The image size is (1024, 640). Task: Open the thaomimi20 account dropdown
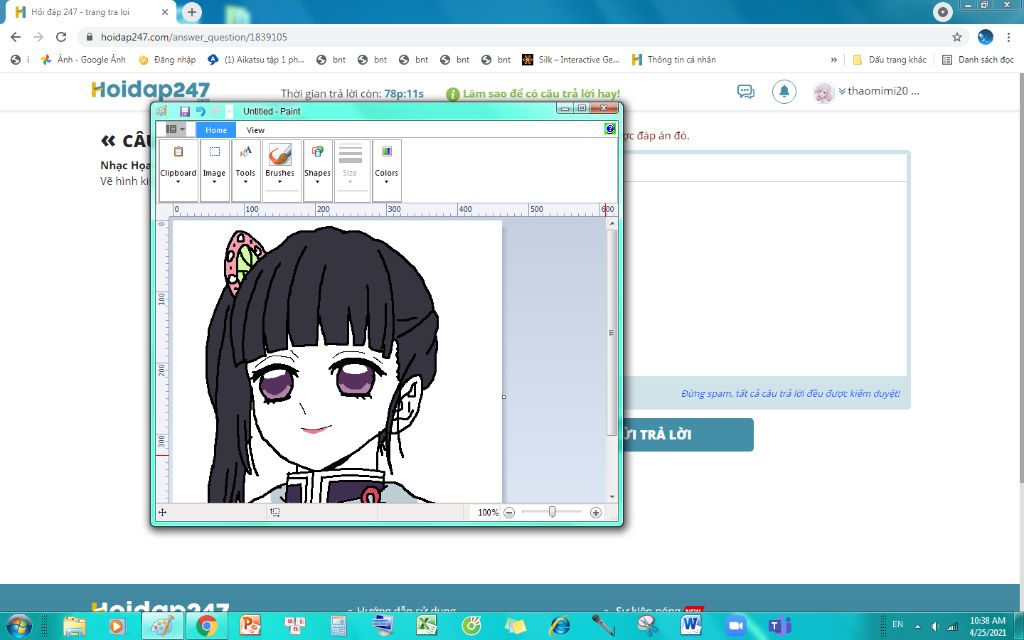[x=879, y=91]
